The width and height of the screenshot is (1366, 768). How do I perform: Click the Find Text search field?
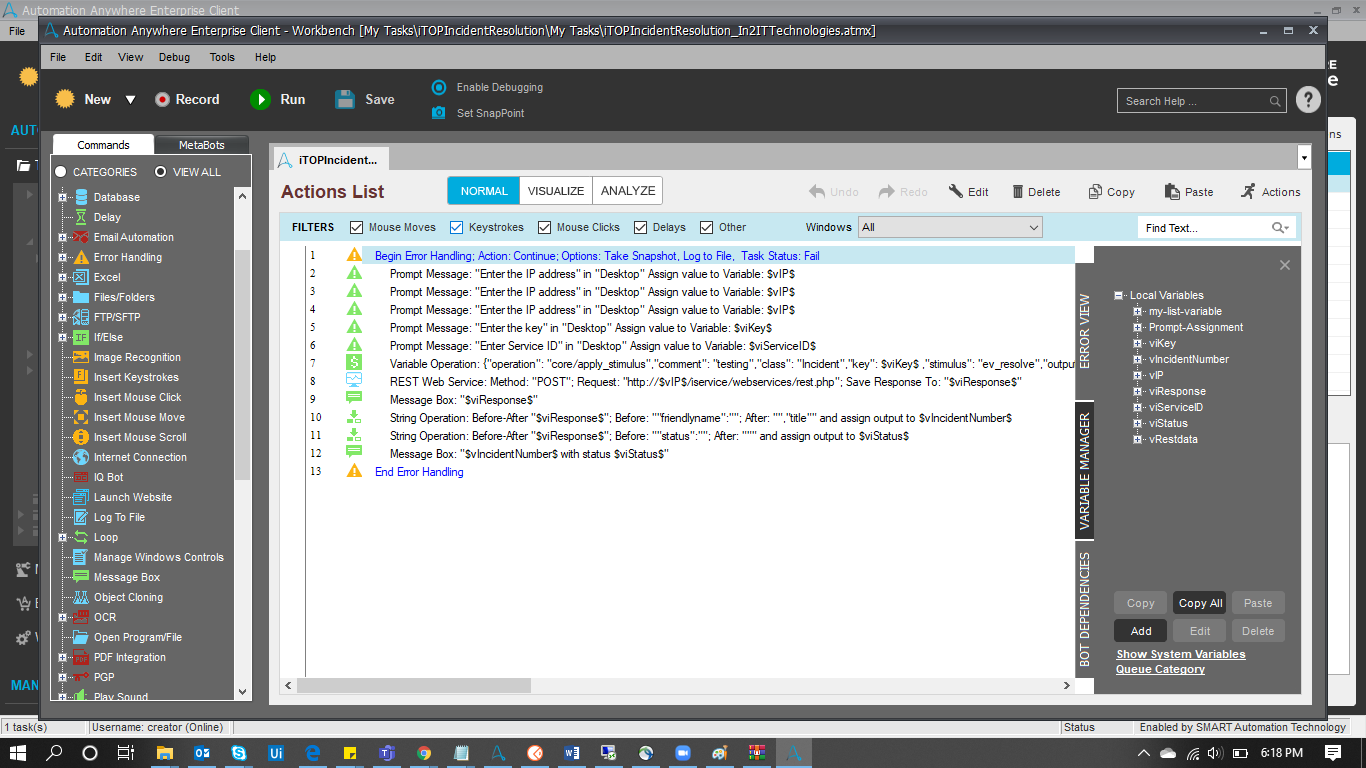pos(1204,228)
